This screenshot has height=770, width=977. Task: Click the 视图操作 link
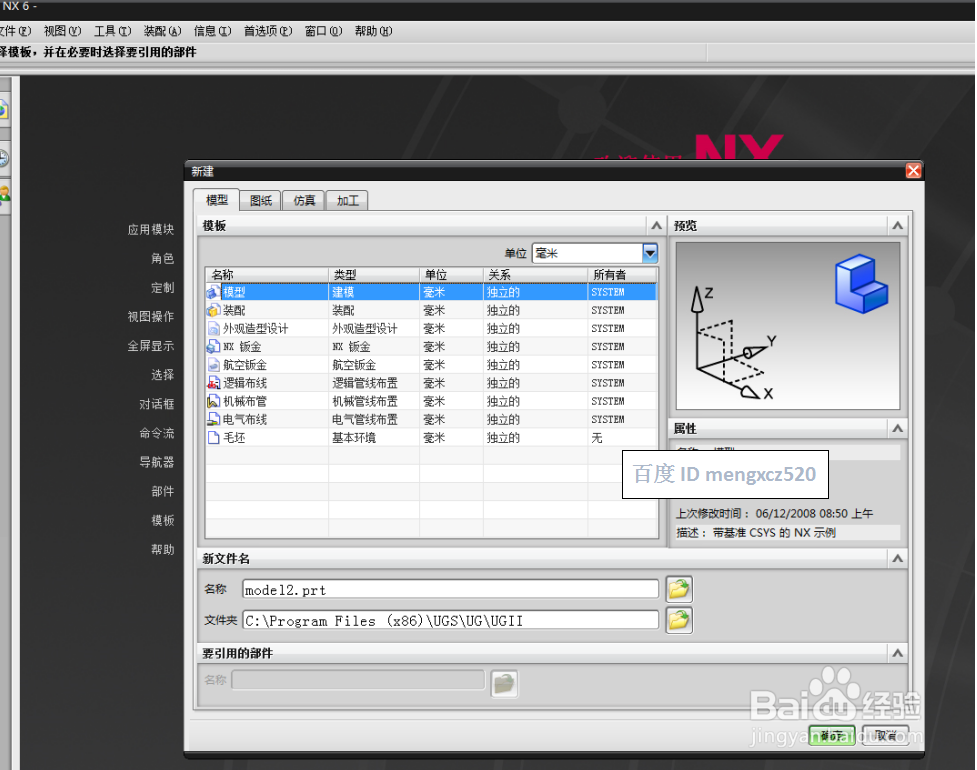[x=150, y=316]
